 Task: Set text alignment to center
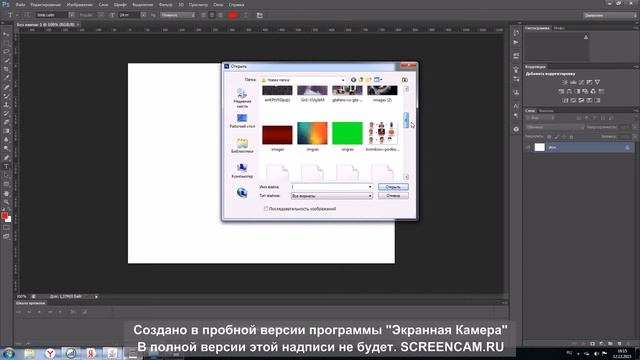(212, 15)
